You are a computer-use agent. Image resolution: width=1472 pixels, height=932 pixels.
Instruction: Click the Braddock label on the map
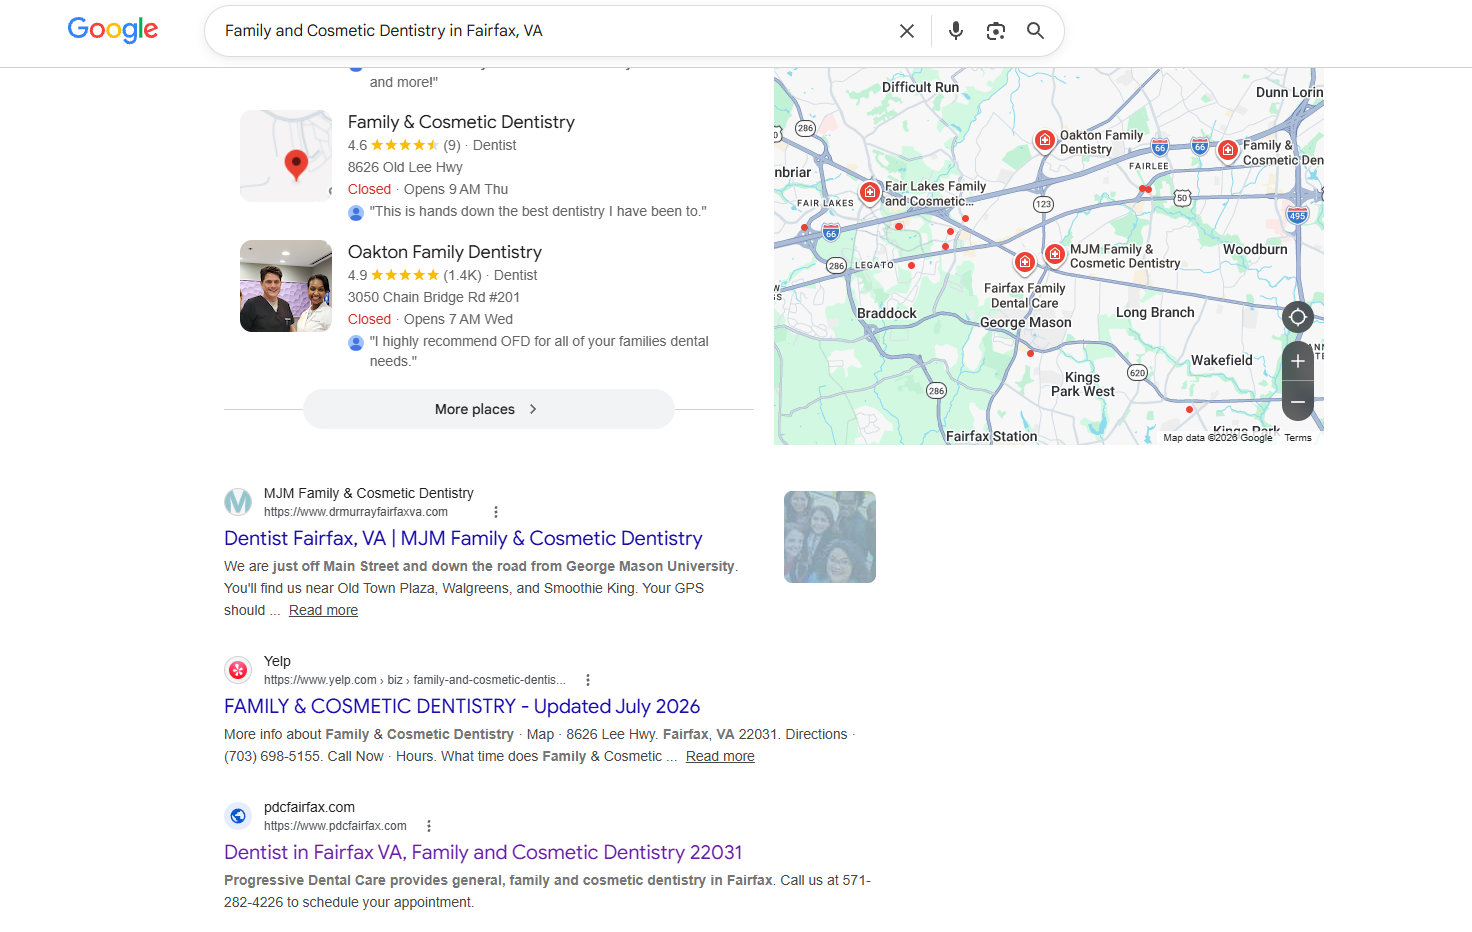pyautogui.click(x=887, y=313)
